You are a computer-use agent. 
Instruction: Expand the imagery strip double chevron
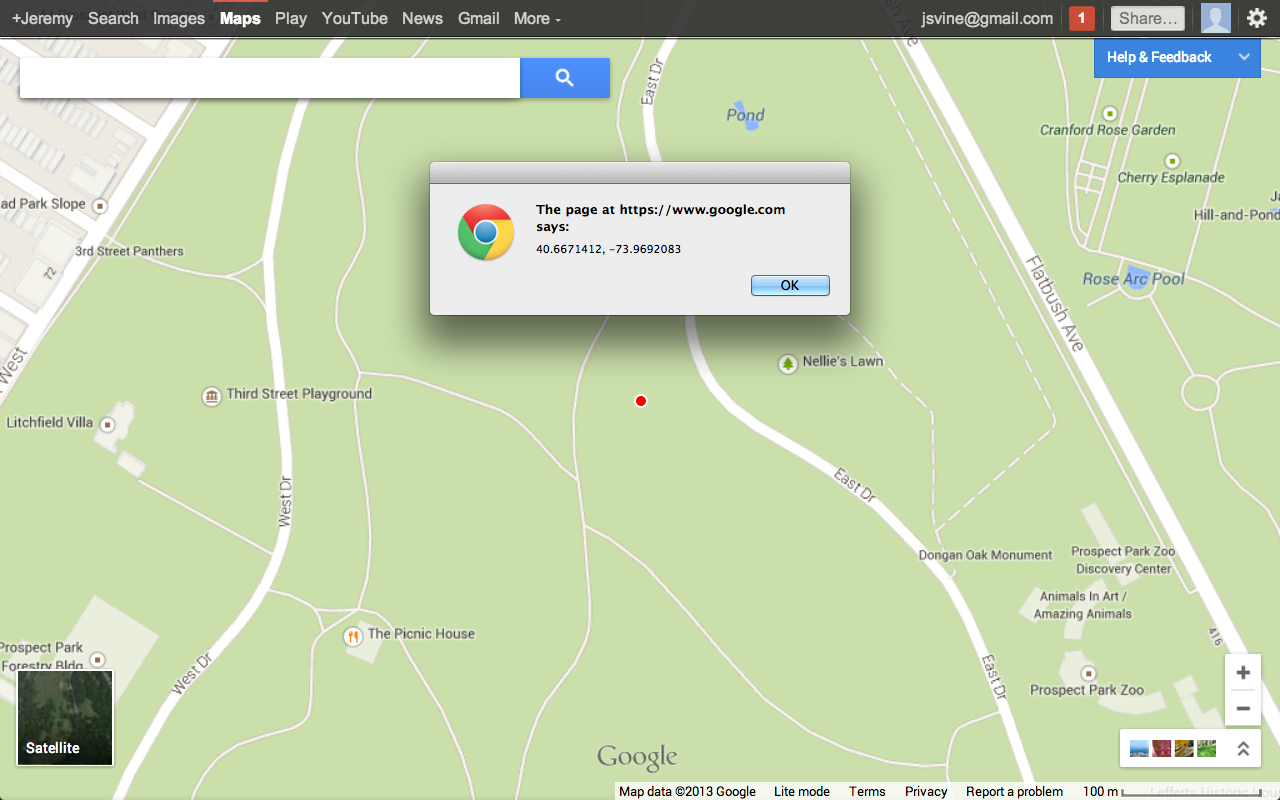pos(1243,748)
